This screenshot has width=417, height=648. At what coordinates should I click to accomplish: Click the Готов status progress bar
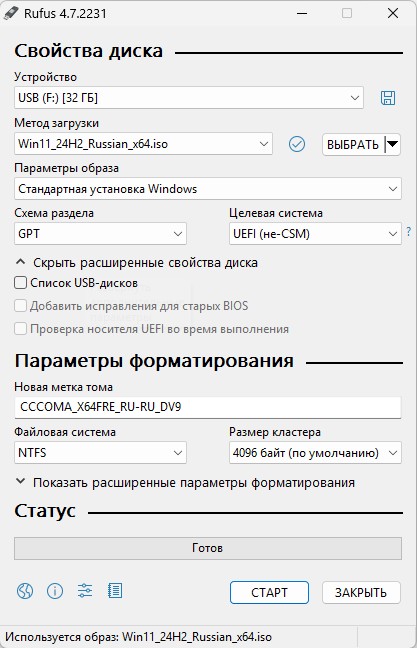(x=208, y=548)
